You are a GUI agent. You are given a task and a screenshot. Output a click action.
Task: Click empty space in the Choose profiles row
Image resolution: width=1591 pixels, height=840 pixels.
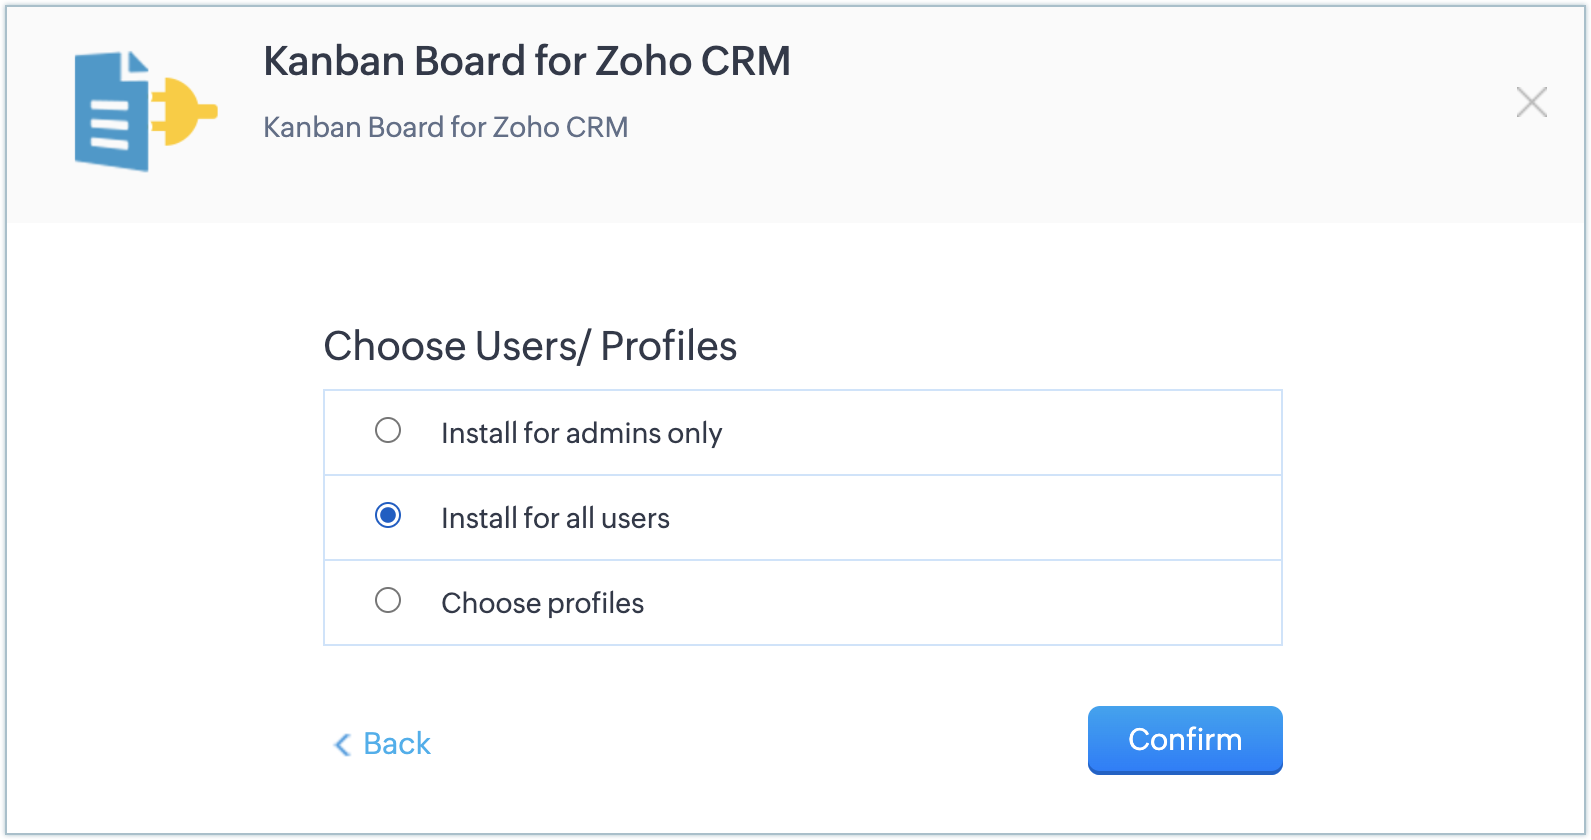(1000, 603)
